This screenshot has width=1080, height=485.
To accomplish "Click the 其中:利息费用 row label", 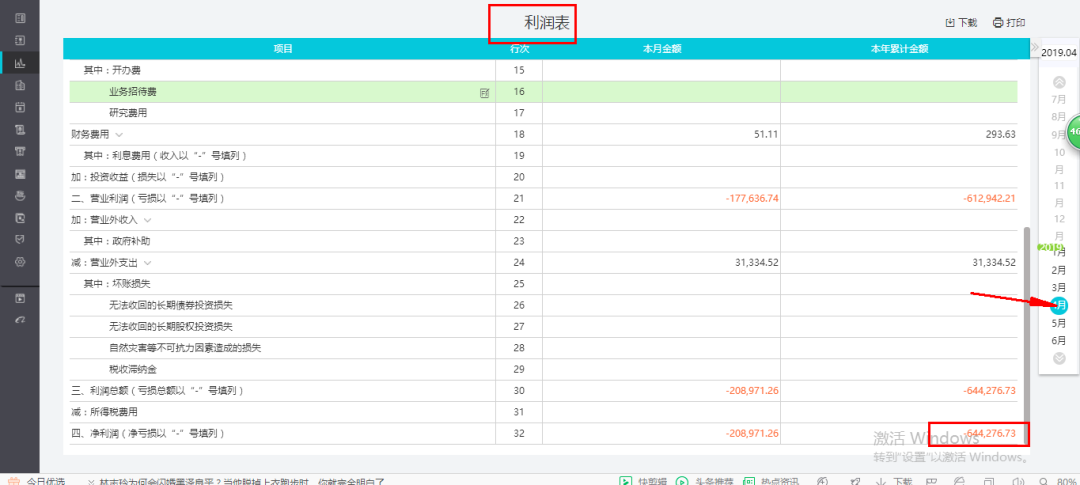I will coord(165,156).
